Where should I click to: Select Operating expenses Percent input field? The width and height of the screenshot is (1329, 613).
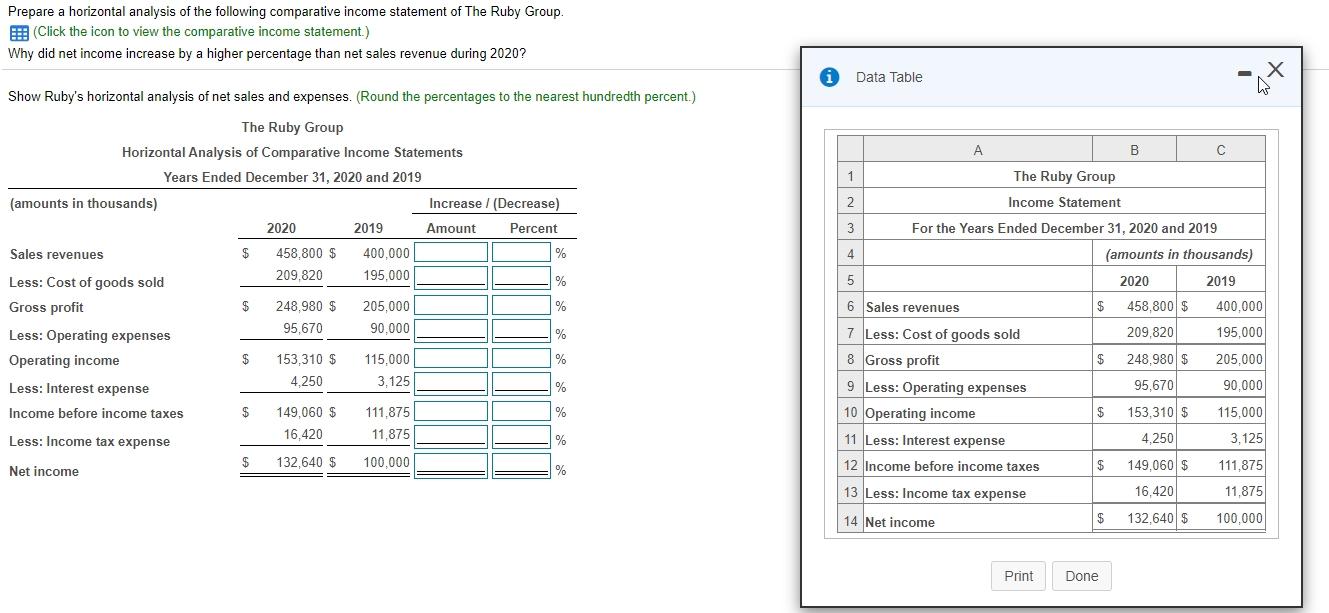[x=521, y=330]
